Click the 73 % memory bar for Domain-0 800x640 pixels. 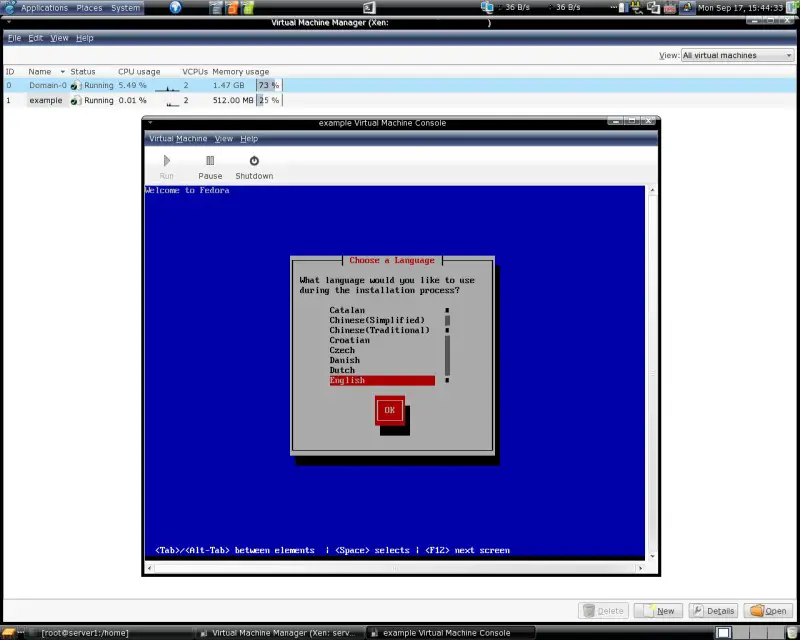click(269, 85)
